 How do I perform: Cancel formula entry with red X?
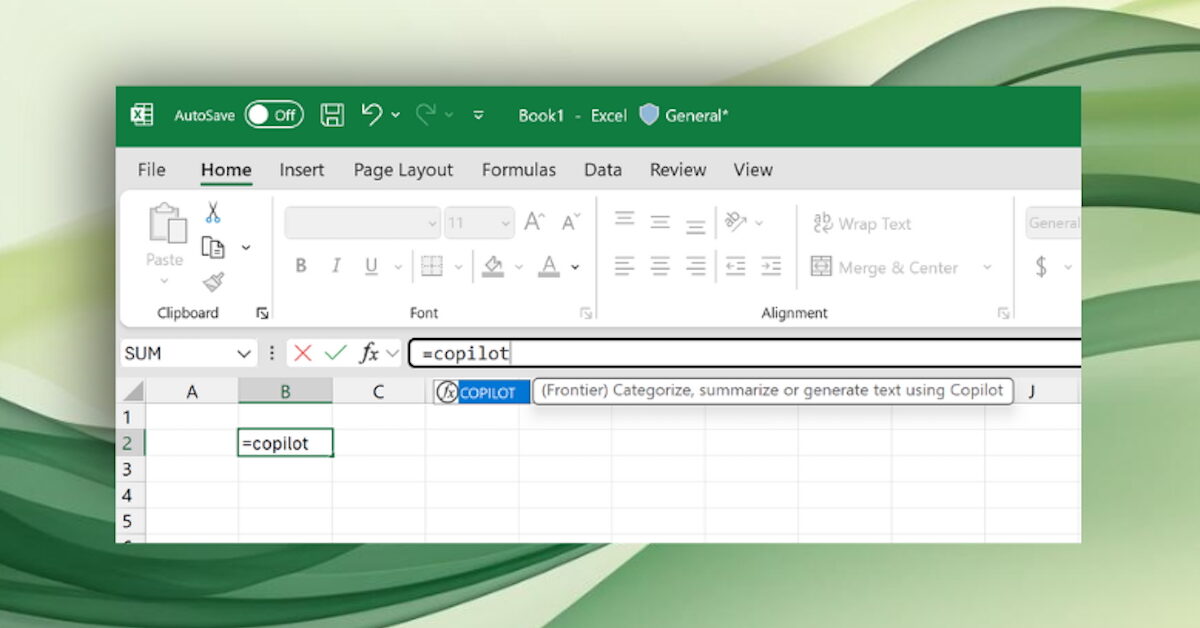coord(303,353)
